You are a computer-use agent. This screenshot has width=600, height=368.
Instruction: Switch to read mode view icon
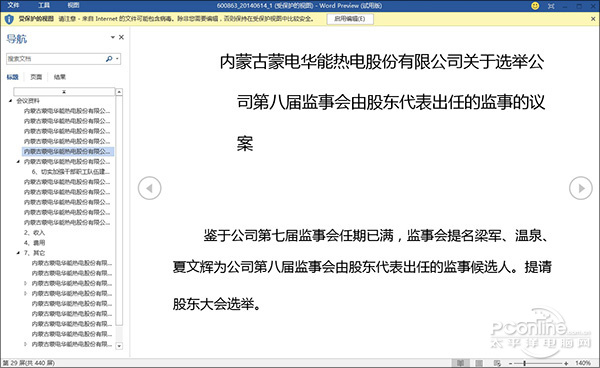(x=461, y=363)
